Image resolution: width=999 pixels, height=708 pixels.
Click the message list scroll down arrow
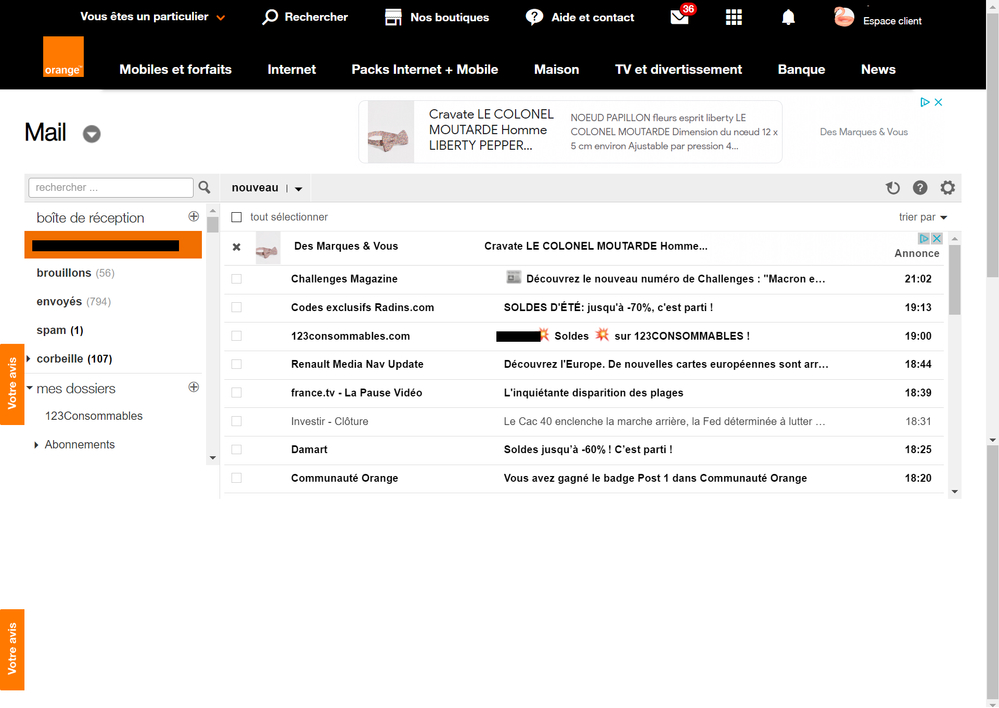point(954,491)
